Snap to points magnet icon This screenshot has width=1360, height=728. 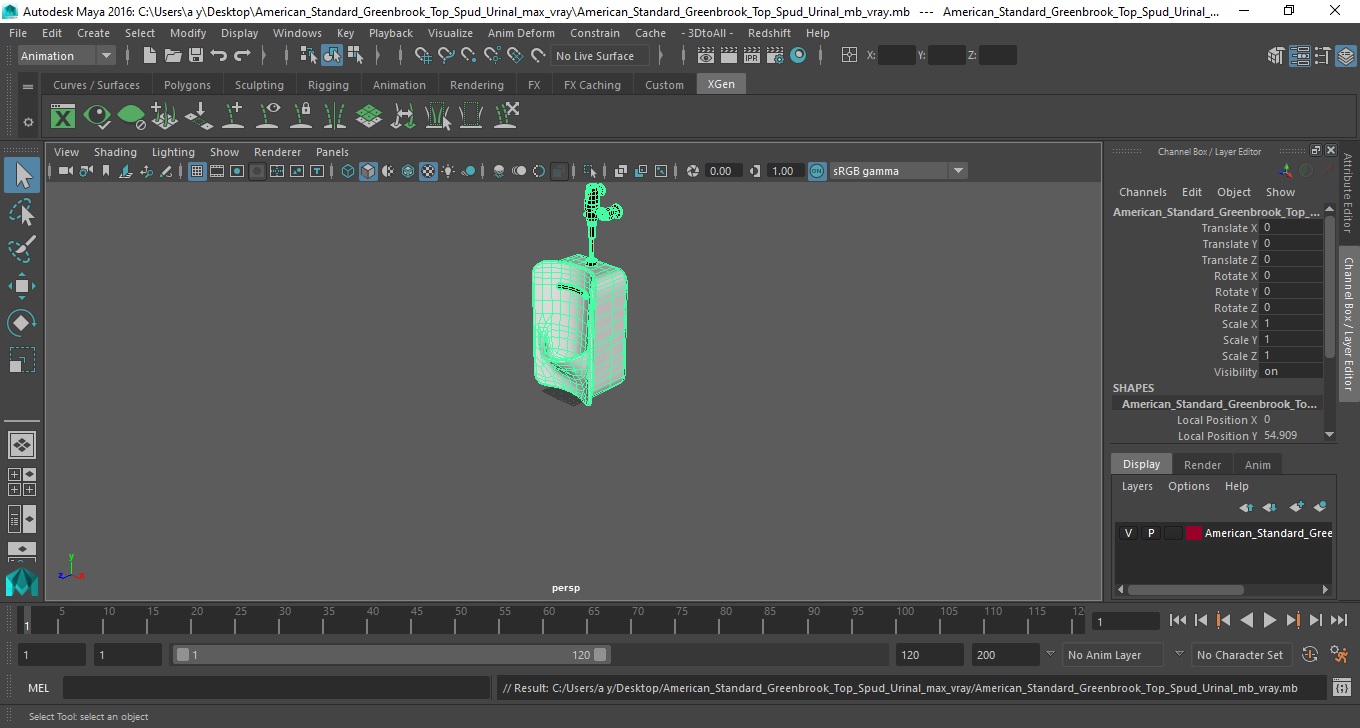tap(469, 56)
